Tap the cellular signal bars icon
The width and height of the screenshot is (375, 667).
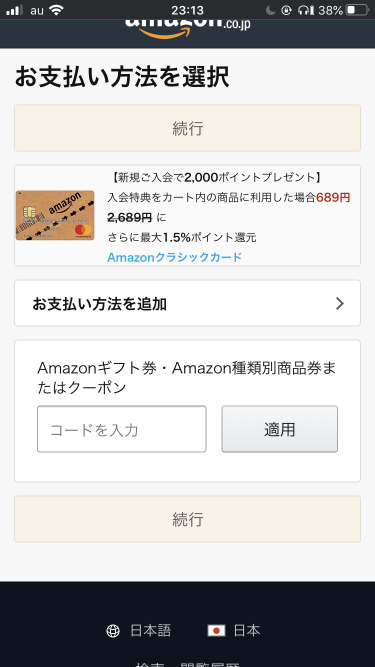click(x=14, y=10)
